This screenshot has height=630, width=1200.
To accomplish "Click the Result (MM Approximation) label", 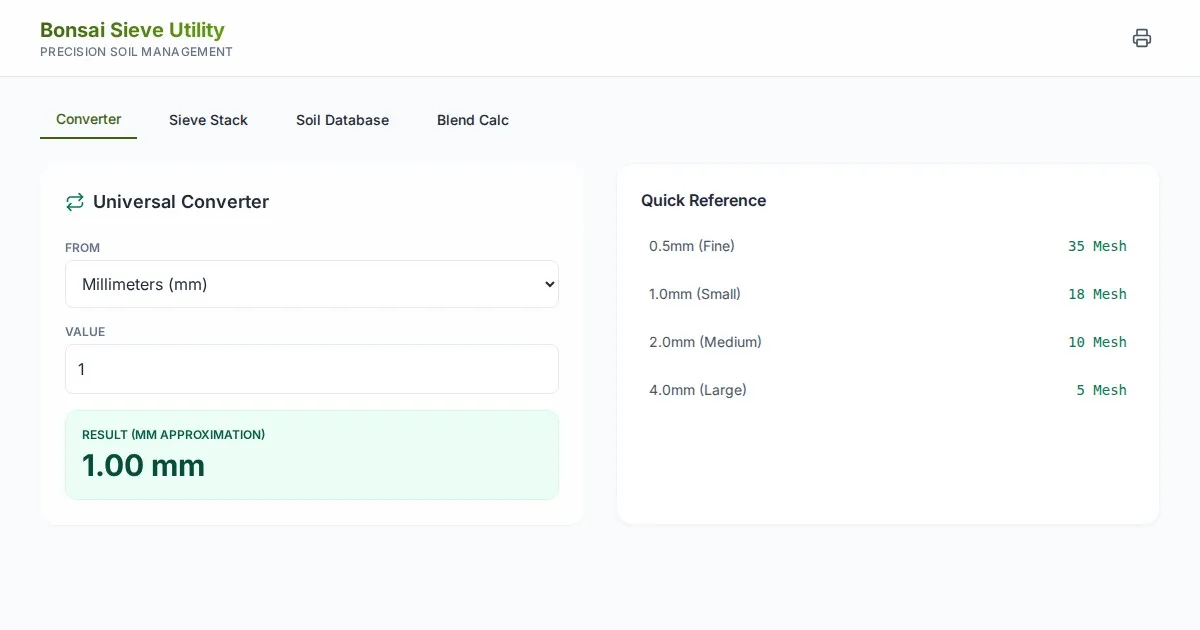I will [x=173, y=435].
